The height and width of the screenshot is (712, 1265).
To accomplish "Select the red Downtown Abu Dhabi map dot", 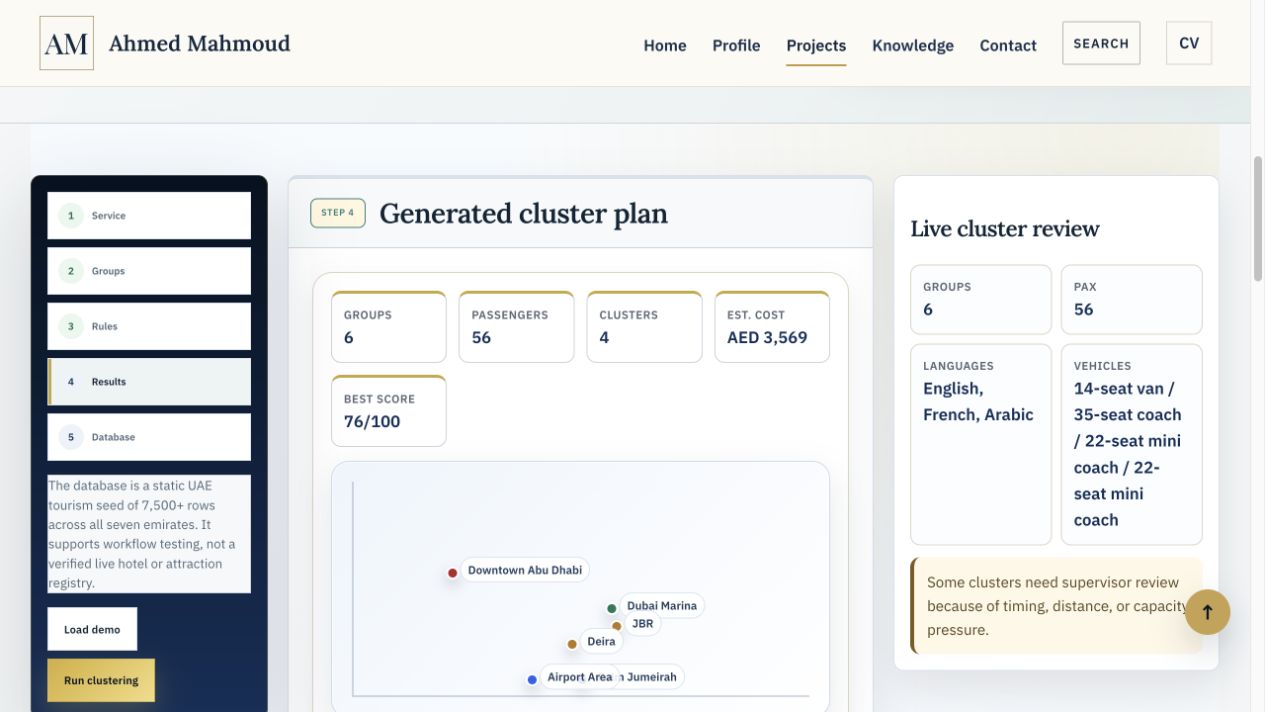I will click(452, 573).
